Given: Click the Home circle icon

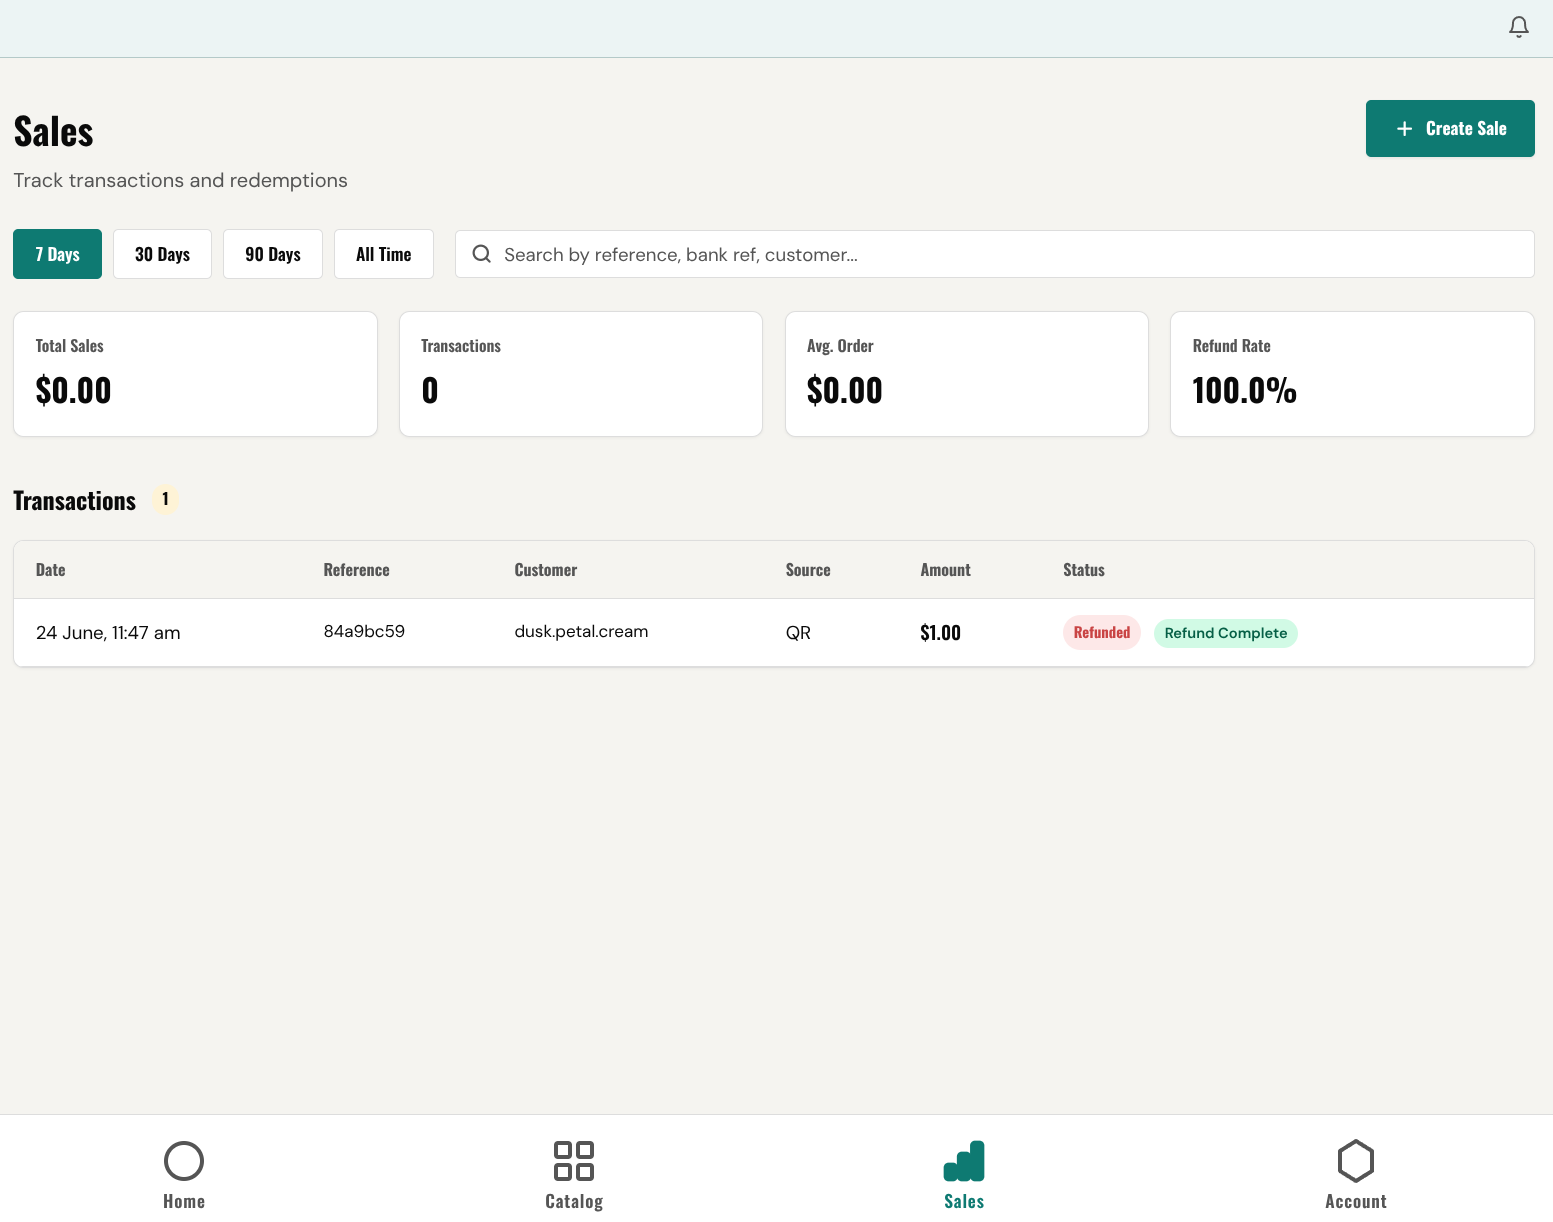Looking at the screenshot, I should tap(184, 1161).
